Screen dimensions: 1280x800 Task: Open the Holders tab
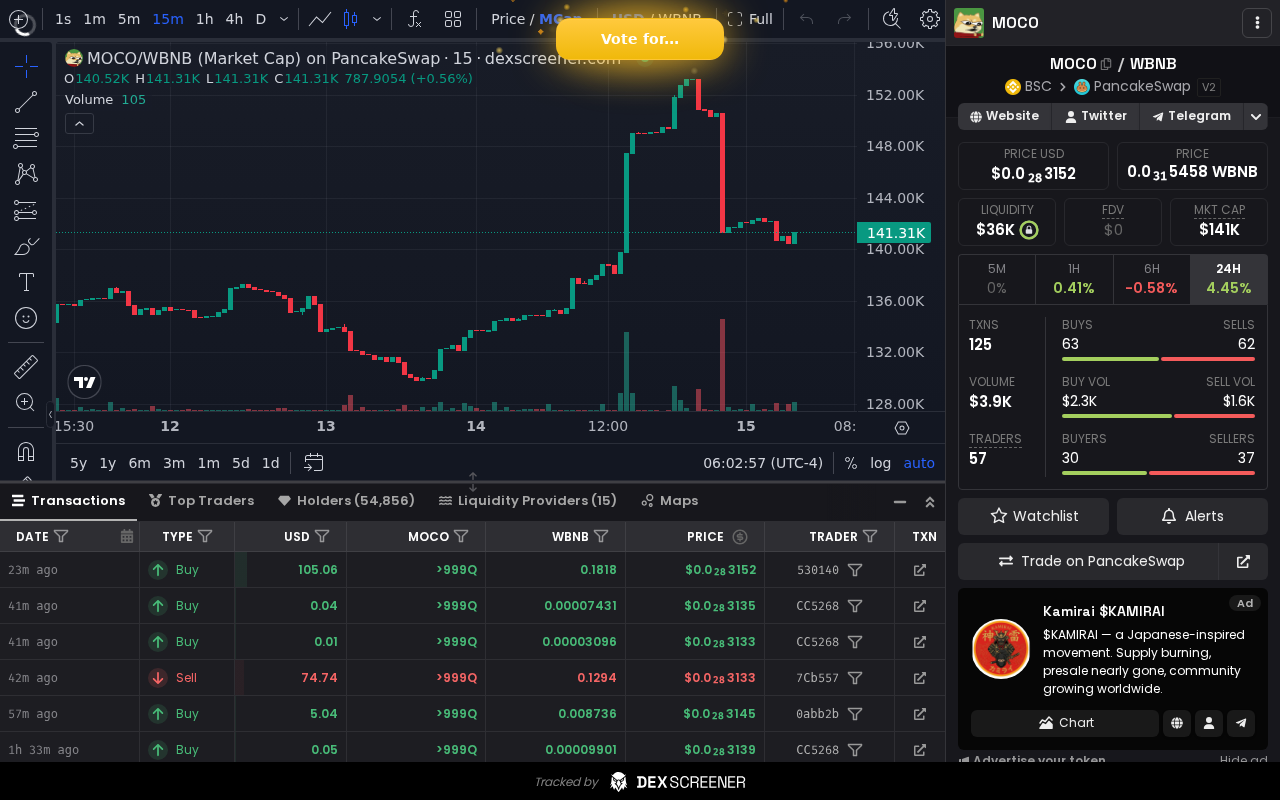pyautogui.click(x=346, y=501)
